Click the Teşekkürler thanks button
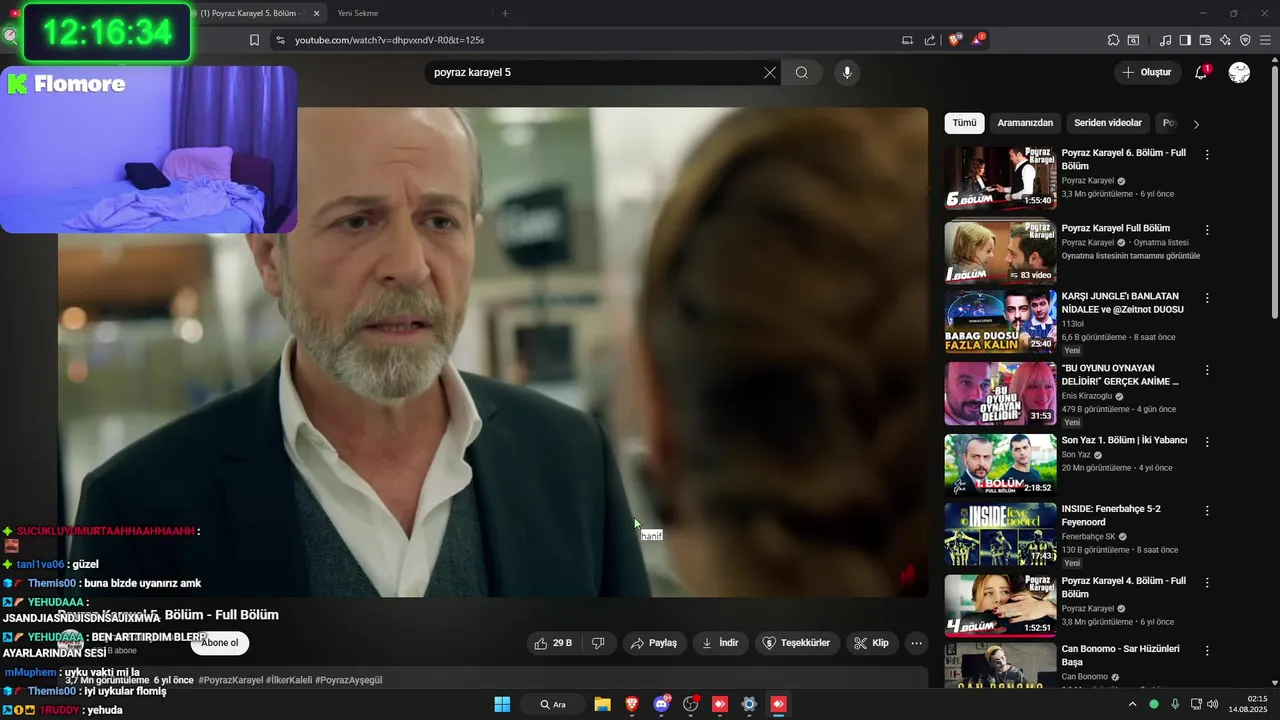This screenshot has width=1280, height=720. tap(796, 643)
